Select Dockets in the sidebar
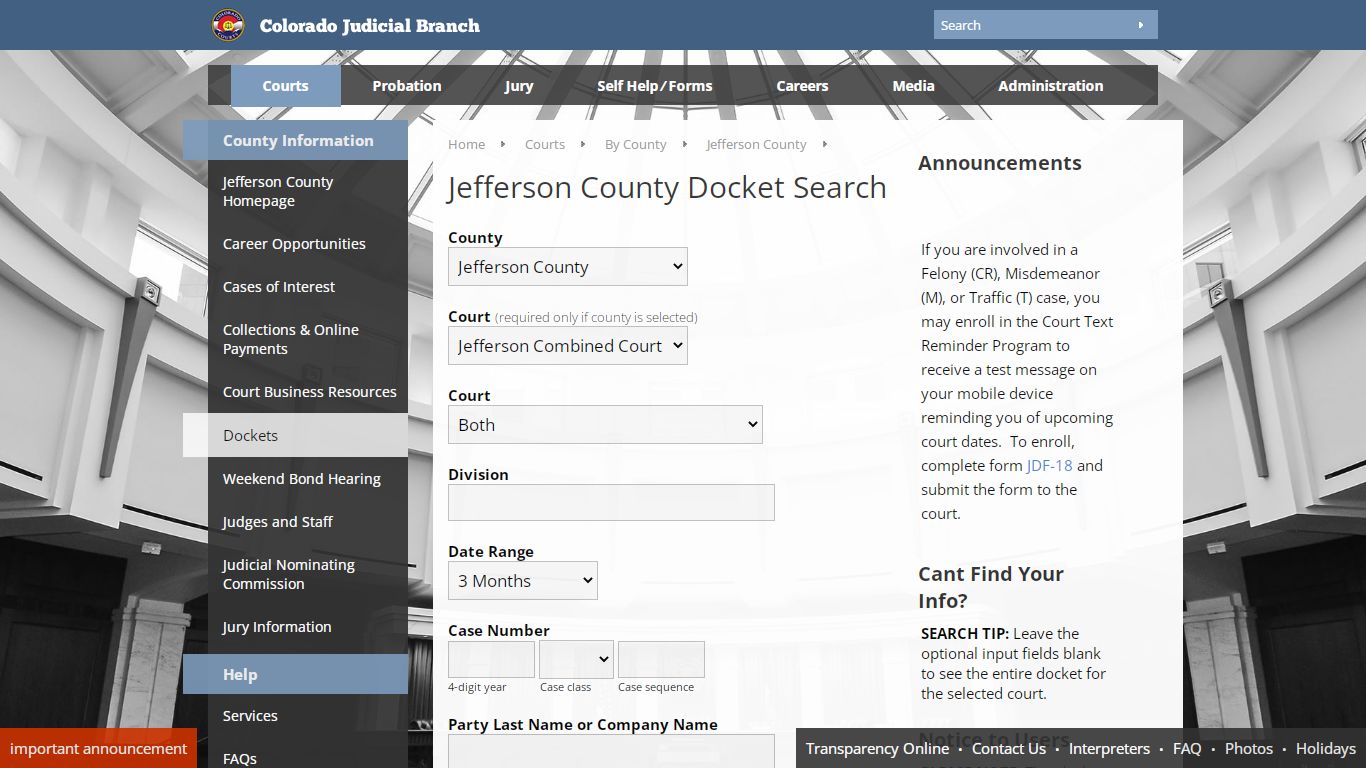This screenshot has width=1366, height=768. 250,436
